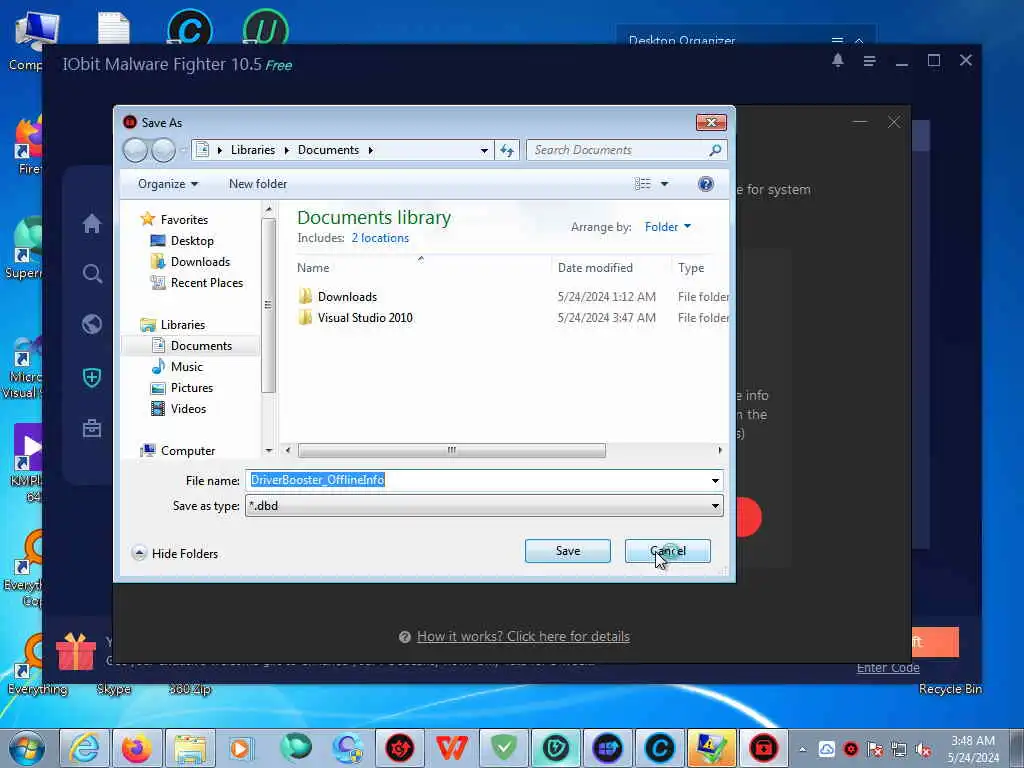Click the Enter Code link
Viewport: 1024px width, 768px height.
tap(888, 667)
